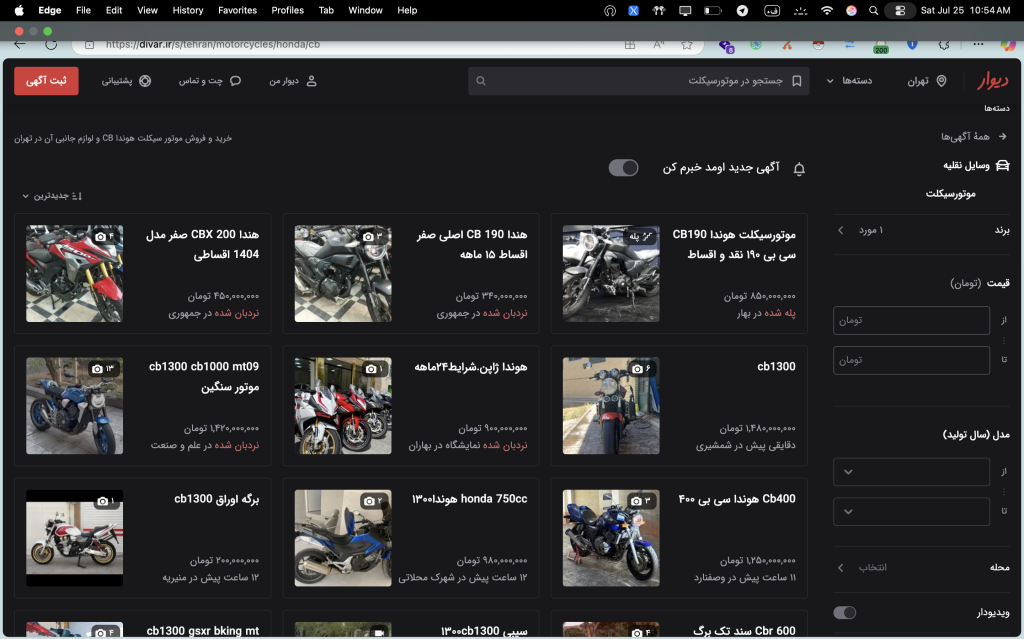Click the search magnifier icon in Divar search
The width and height of the screenshot is (1024, 639).
[x=481, y=81]
